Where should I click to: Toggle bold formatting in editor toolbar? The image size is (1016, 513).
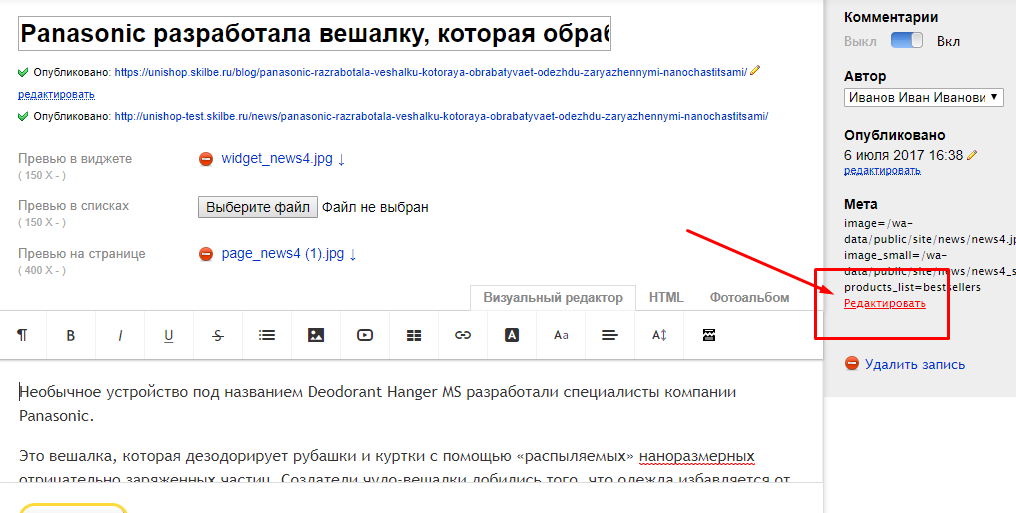point(71,336)
